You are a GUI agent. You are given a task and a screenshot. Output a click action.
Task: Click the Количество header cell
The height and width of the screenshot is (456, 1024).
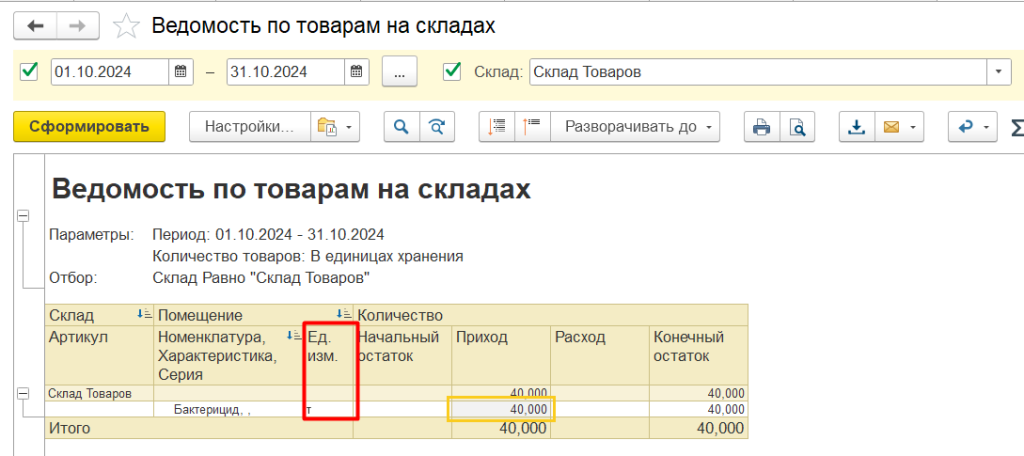(551, 315)
